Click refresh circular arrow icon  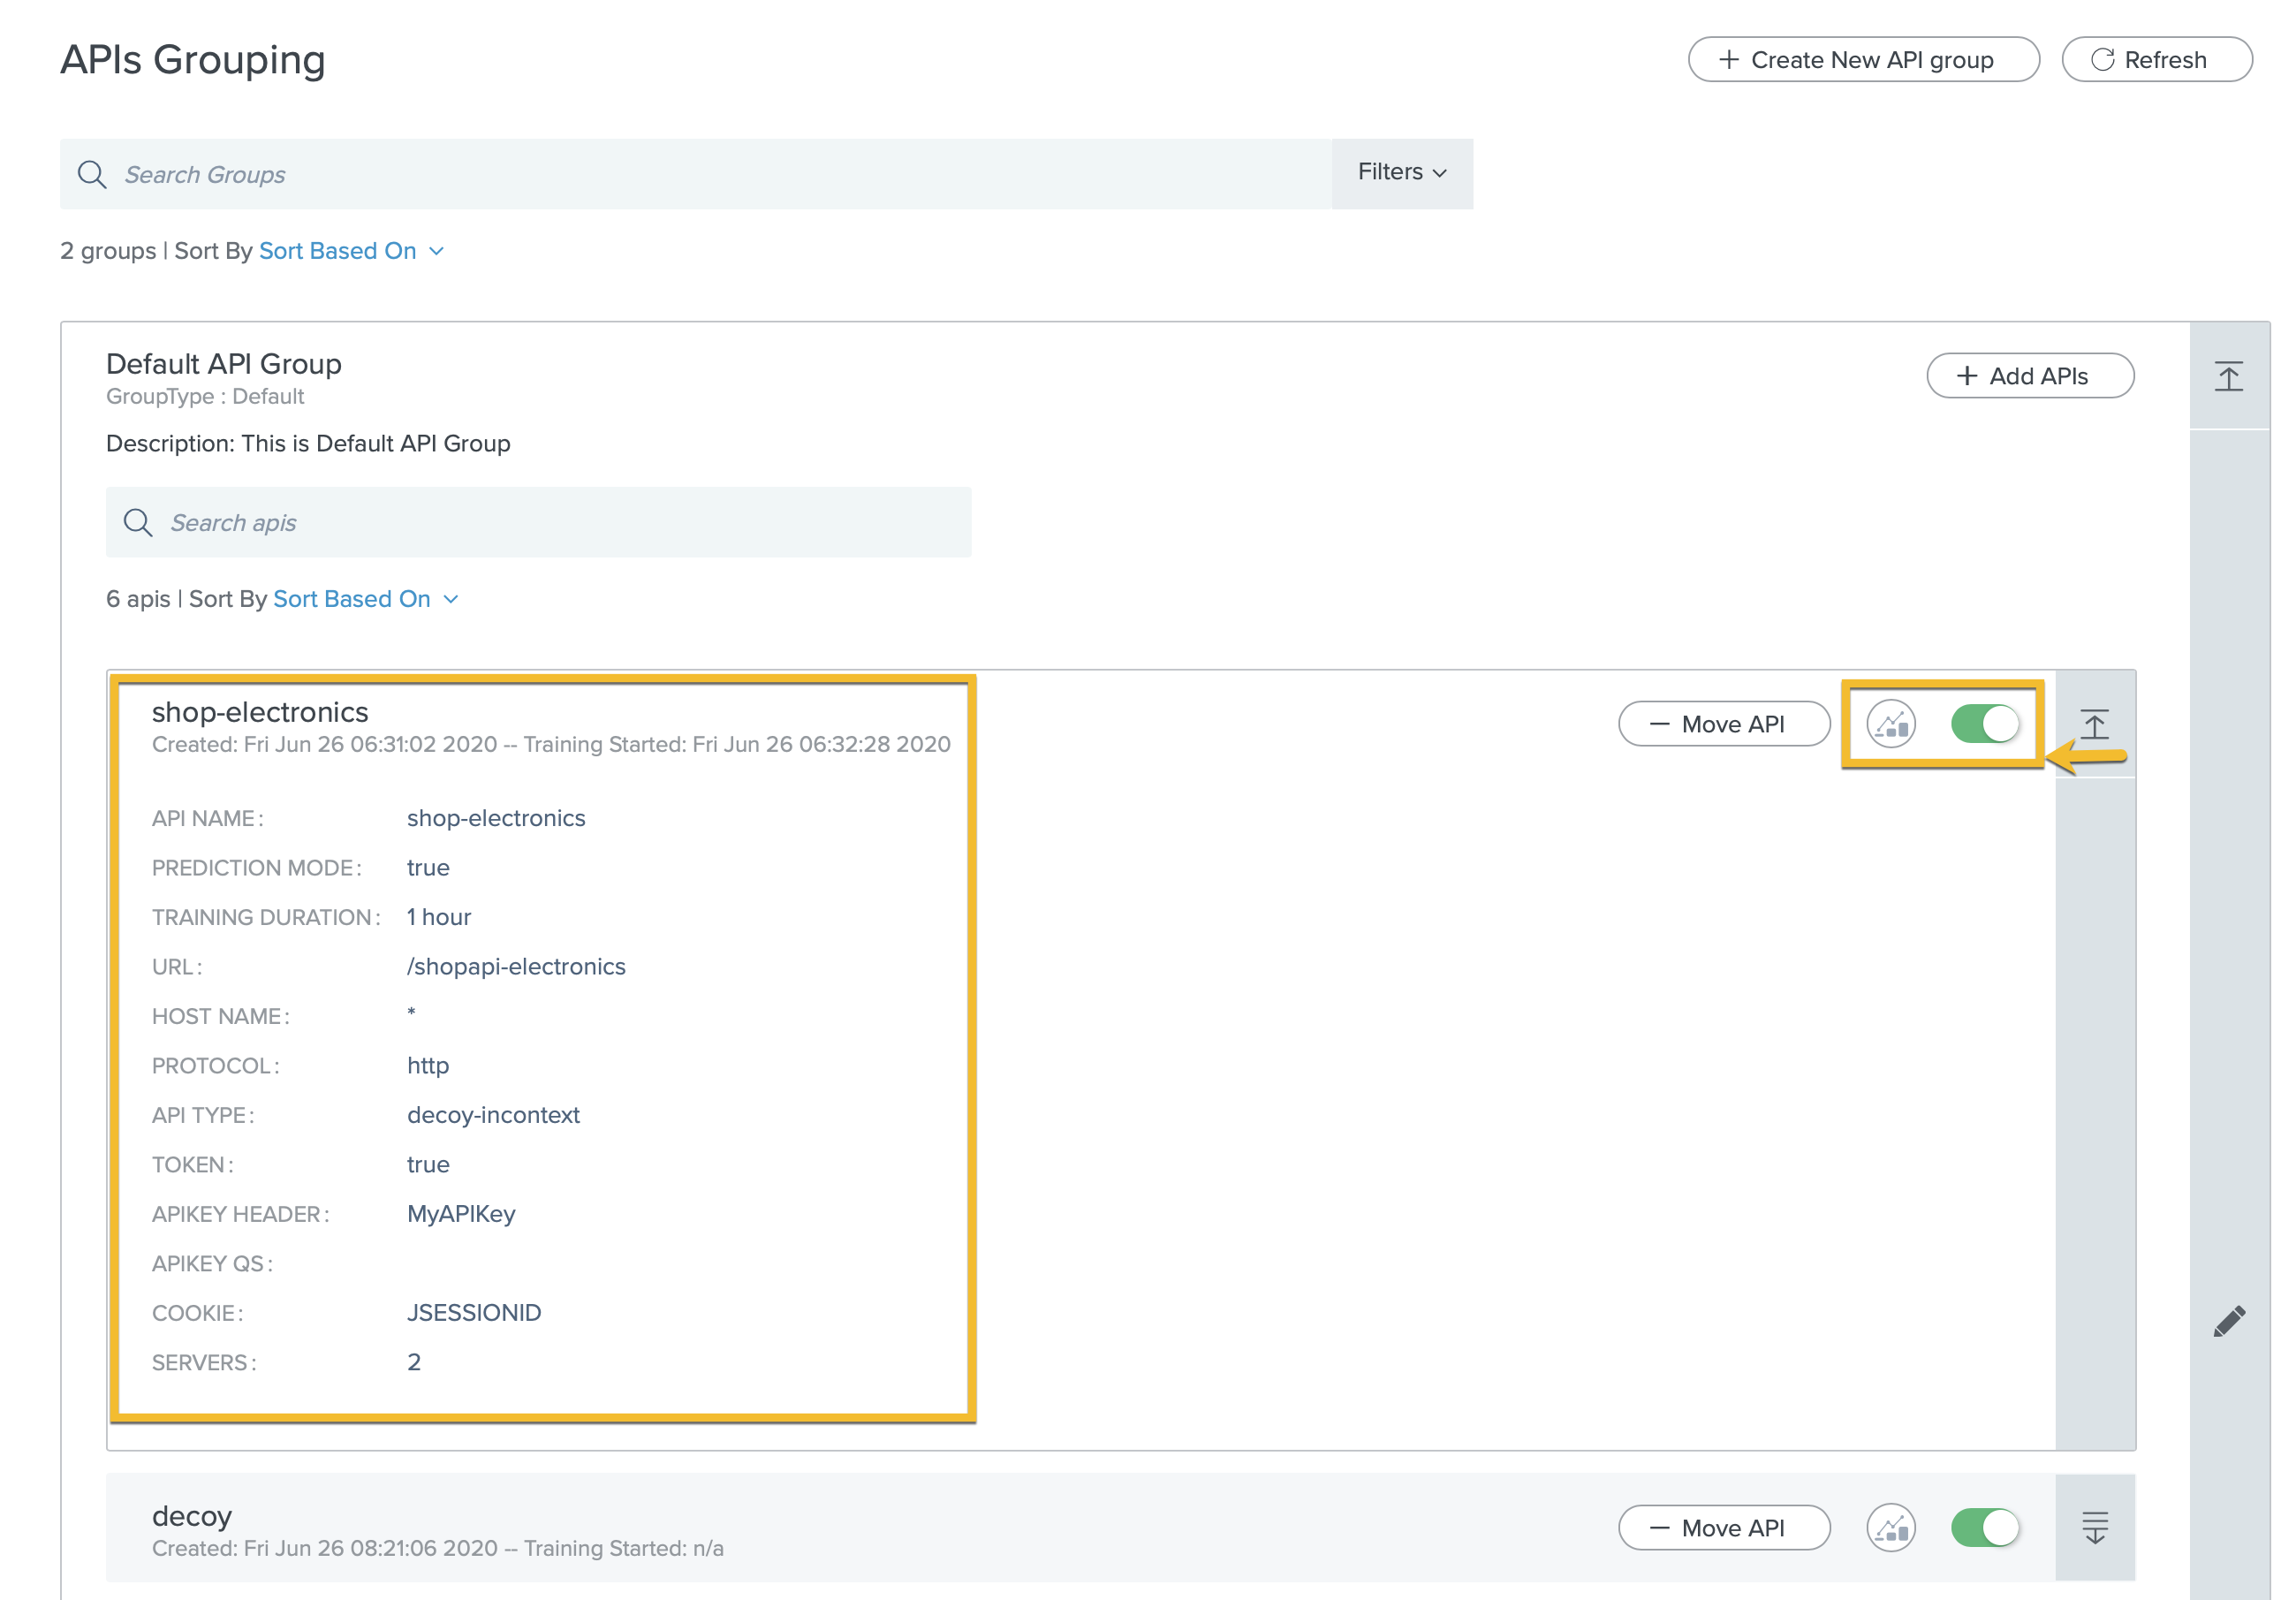[2102, 60]
